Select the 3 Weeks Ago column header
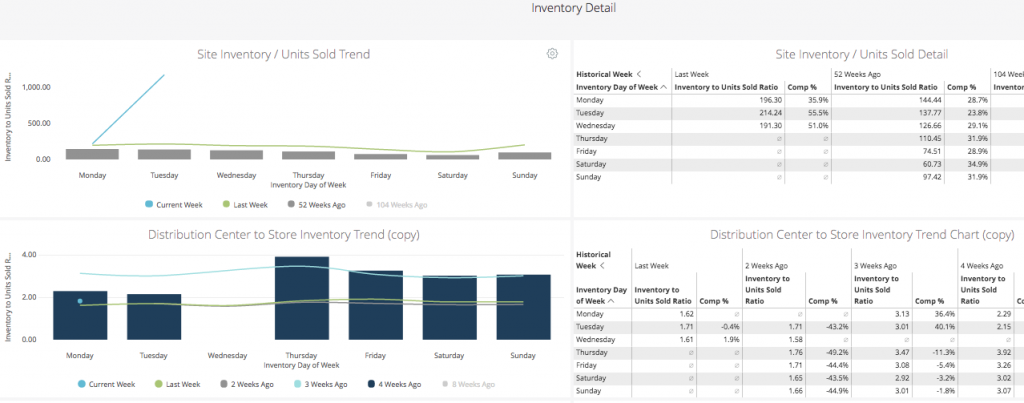 tap(876, 266)
